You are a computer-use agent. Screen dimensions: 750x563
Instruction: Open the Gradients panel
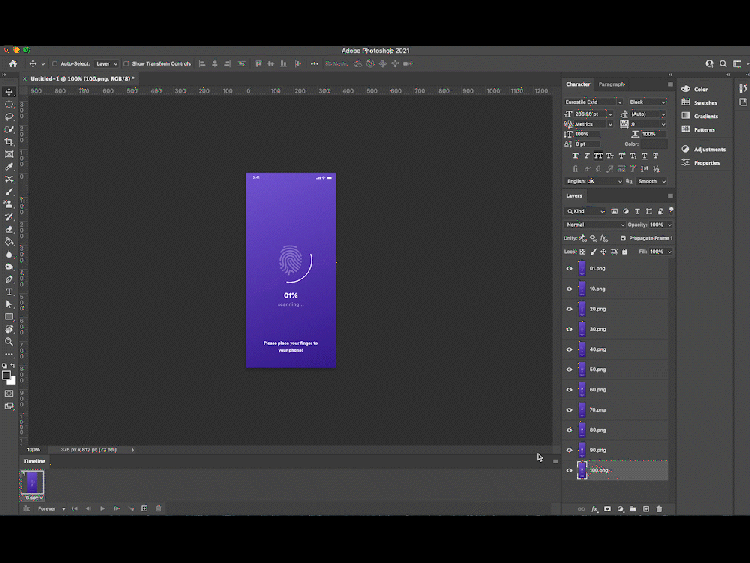point(700,116)
